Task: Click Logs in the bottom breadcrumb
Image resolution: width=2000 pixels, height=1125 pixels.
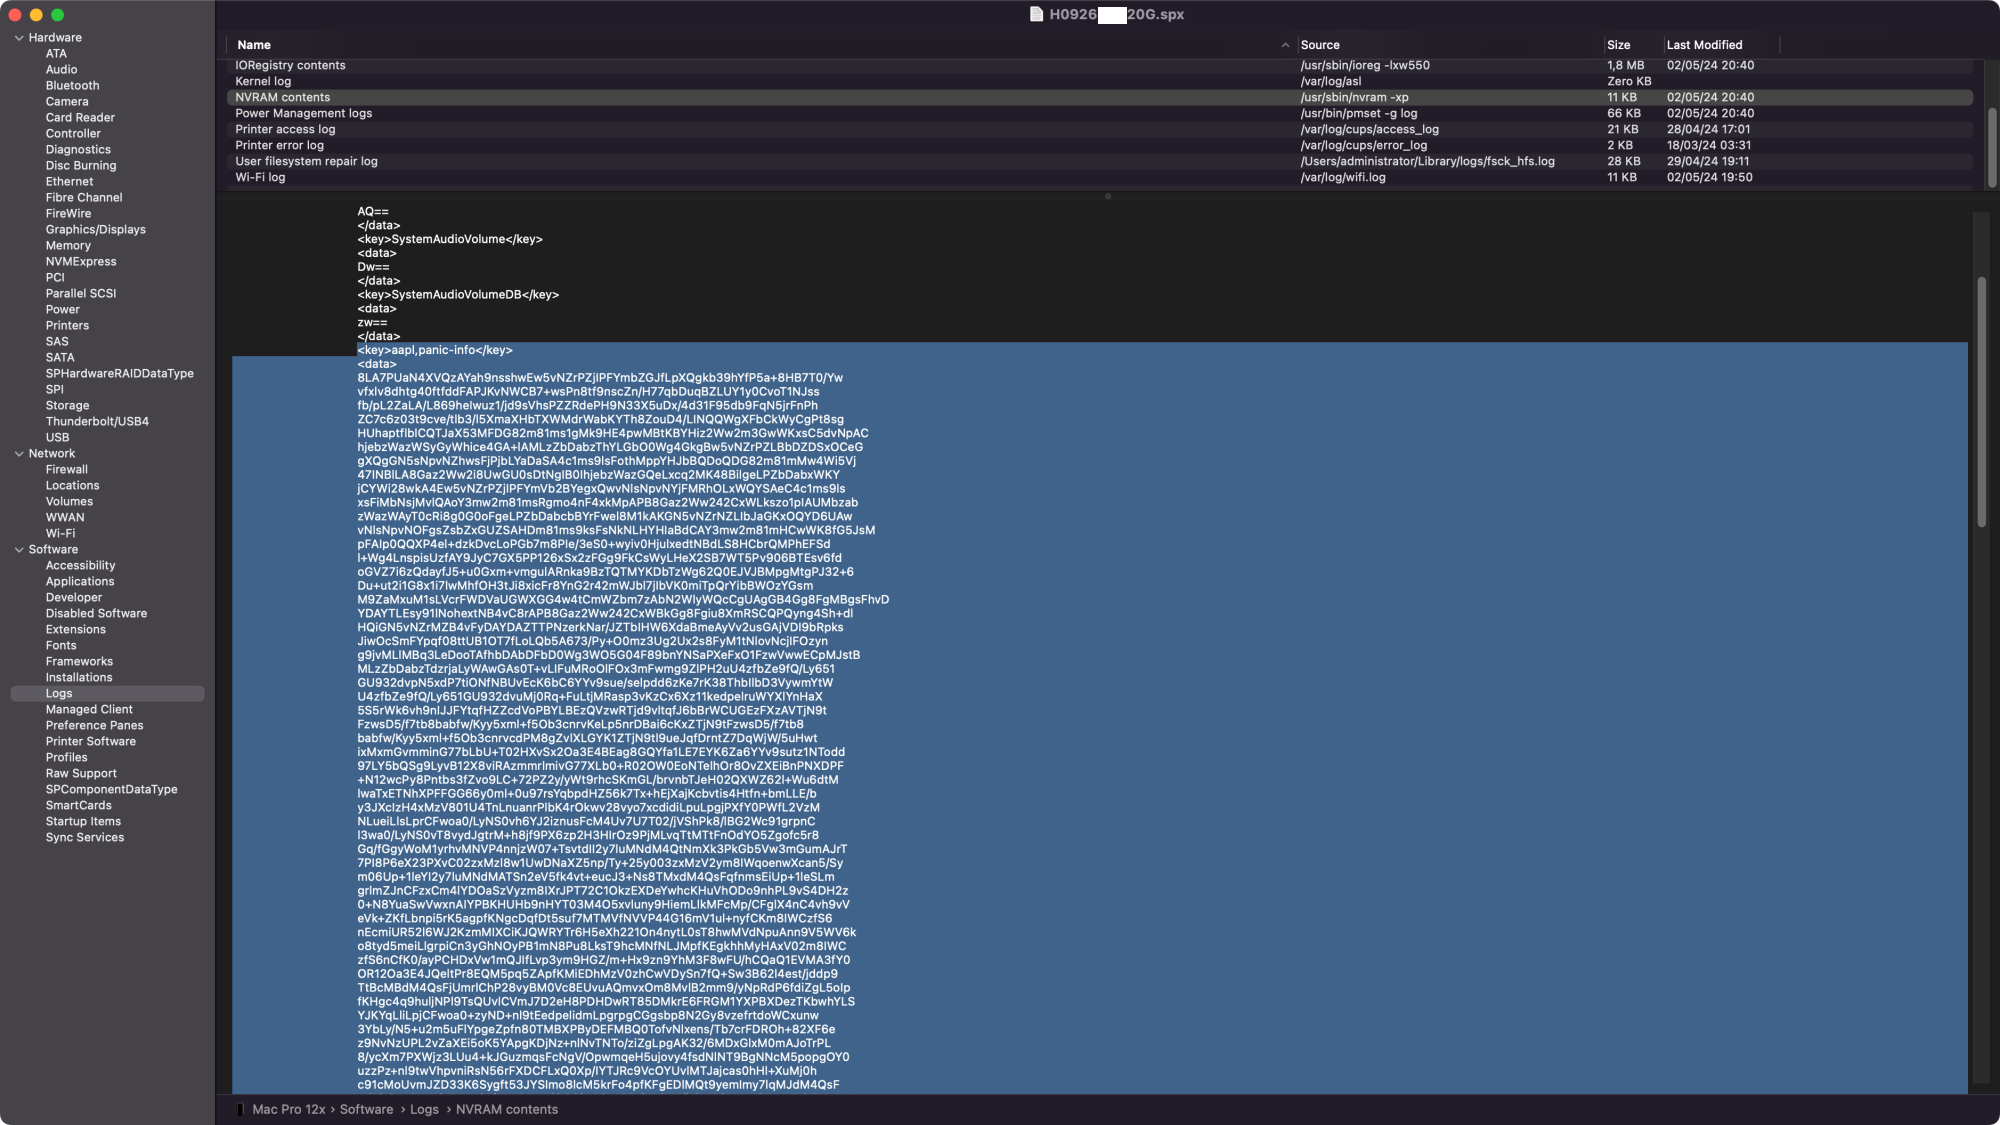Action: tap(424, 1109)
